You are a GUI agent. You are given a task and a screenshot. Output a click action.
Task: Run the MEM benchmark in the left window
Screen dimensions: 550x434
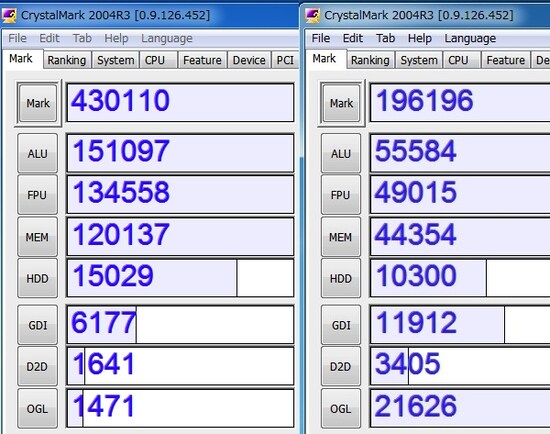point(38,237)
